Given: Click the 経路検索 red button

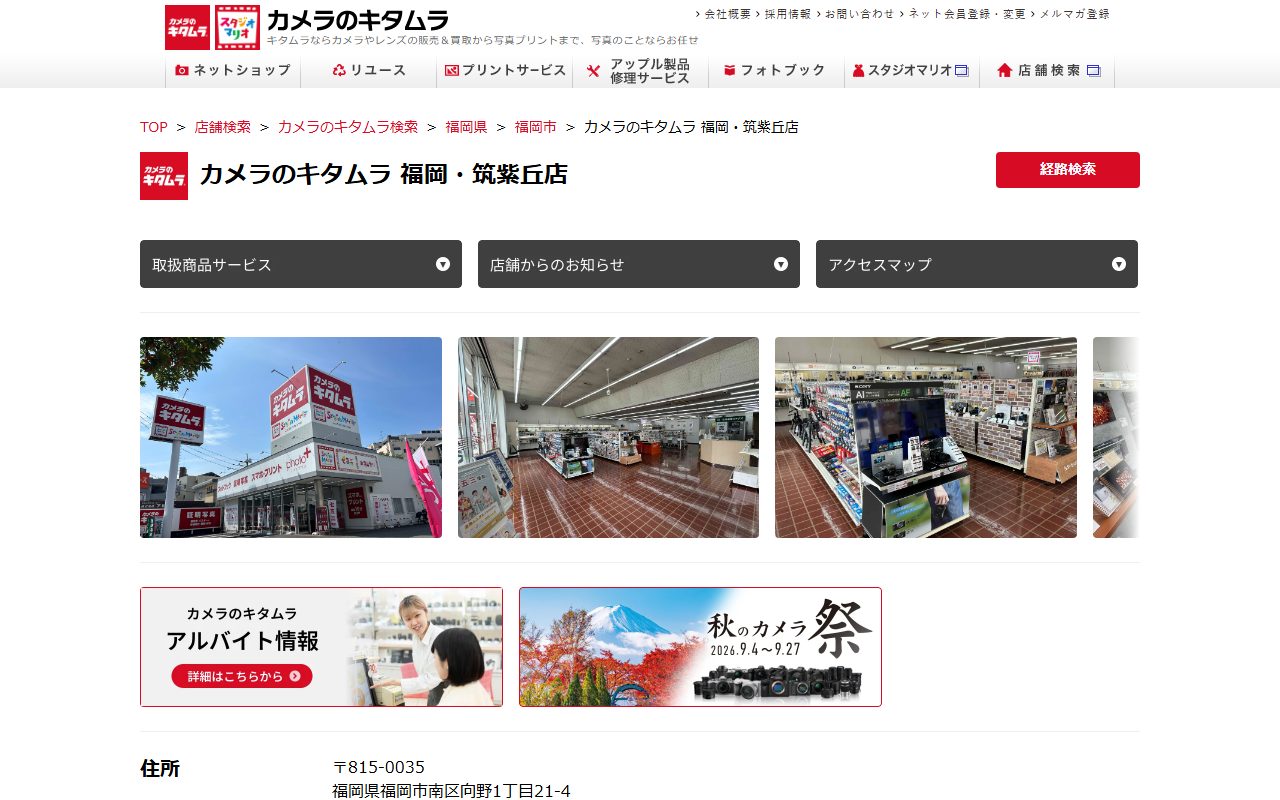Looking at the screenshot, I should click(x=1068, y=170).
